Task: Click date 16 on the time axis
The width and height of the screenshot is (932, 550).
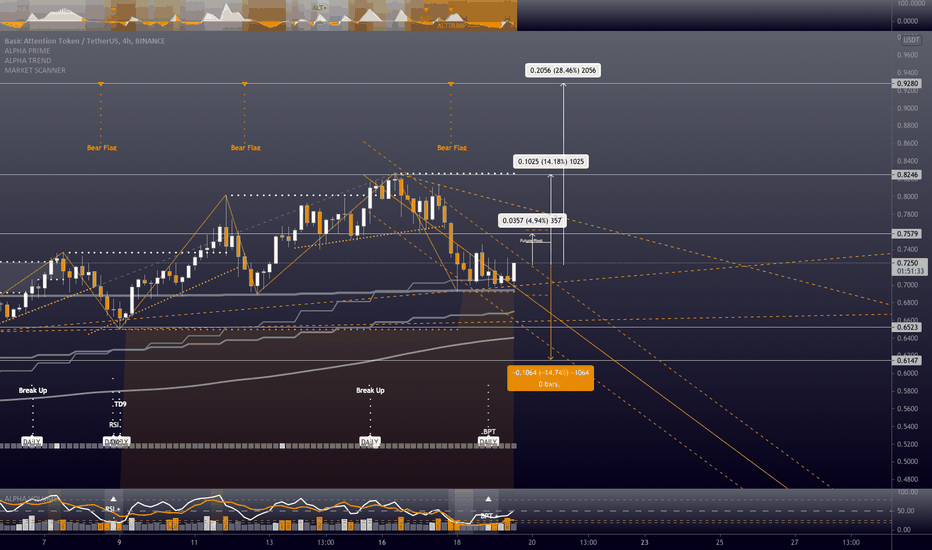Action: 382,542
